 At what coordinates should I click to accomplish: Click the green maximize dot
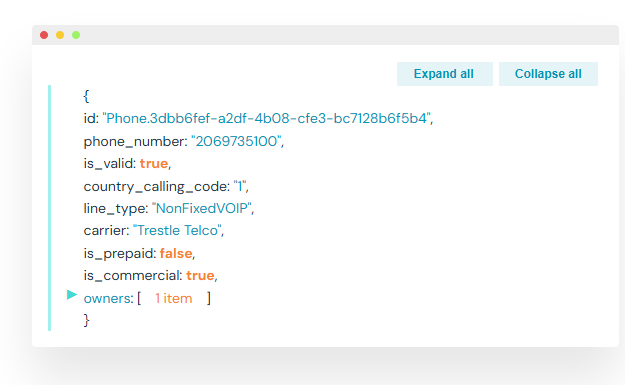(x=76, y=35)
